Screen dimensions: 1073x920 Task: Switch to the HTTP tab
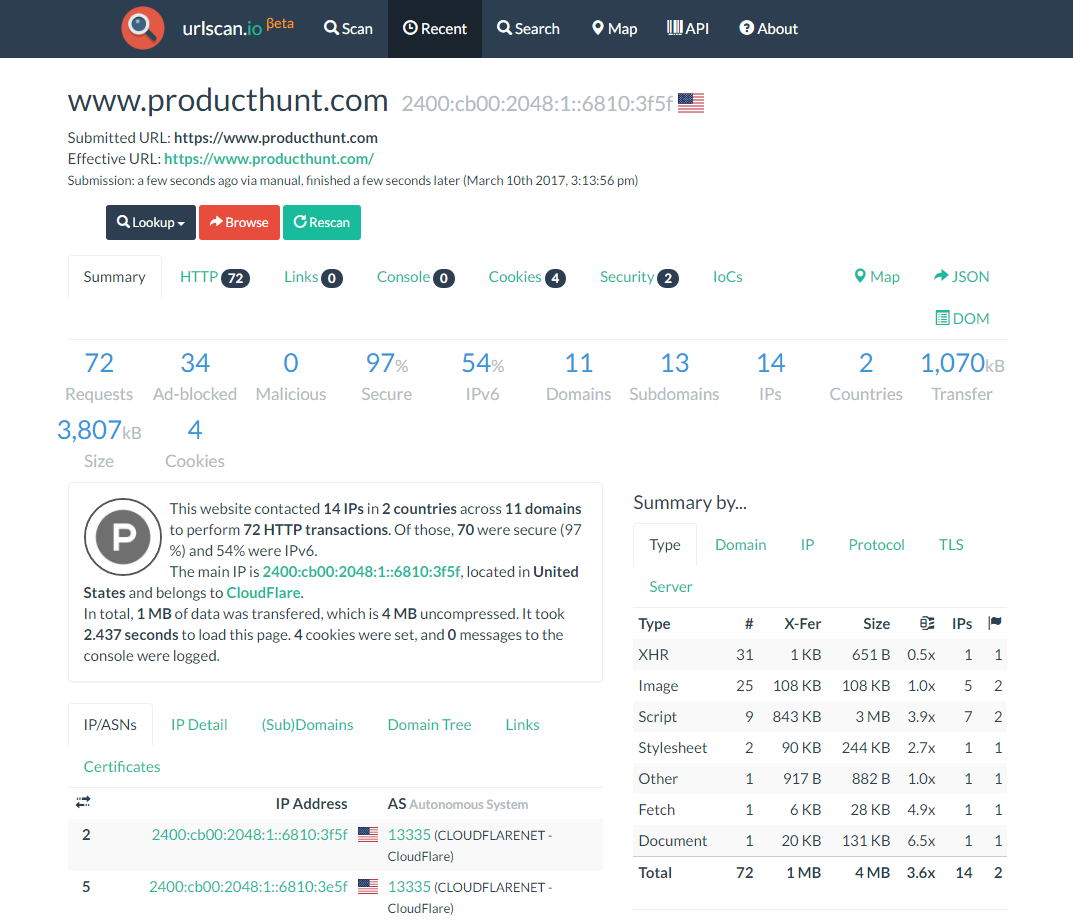[x=214, y=277]
